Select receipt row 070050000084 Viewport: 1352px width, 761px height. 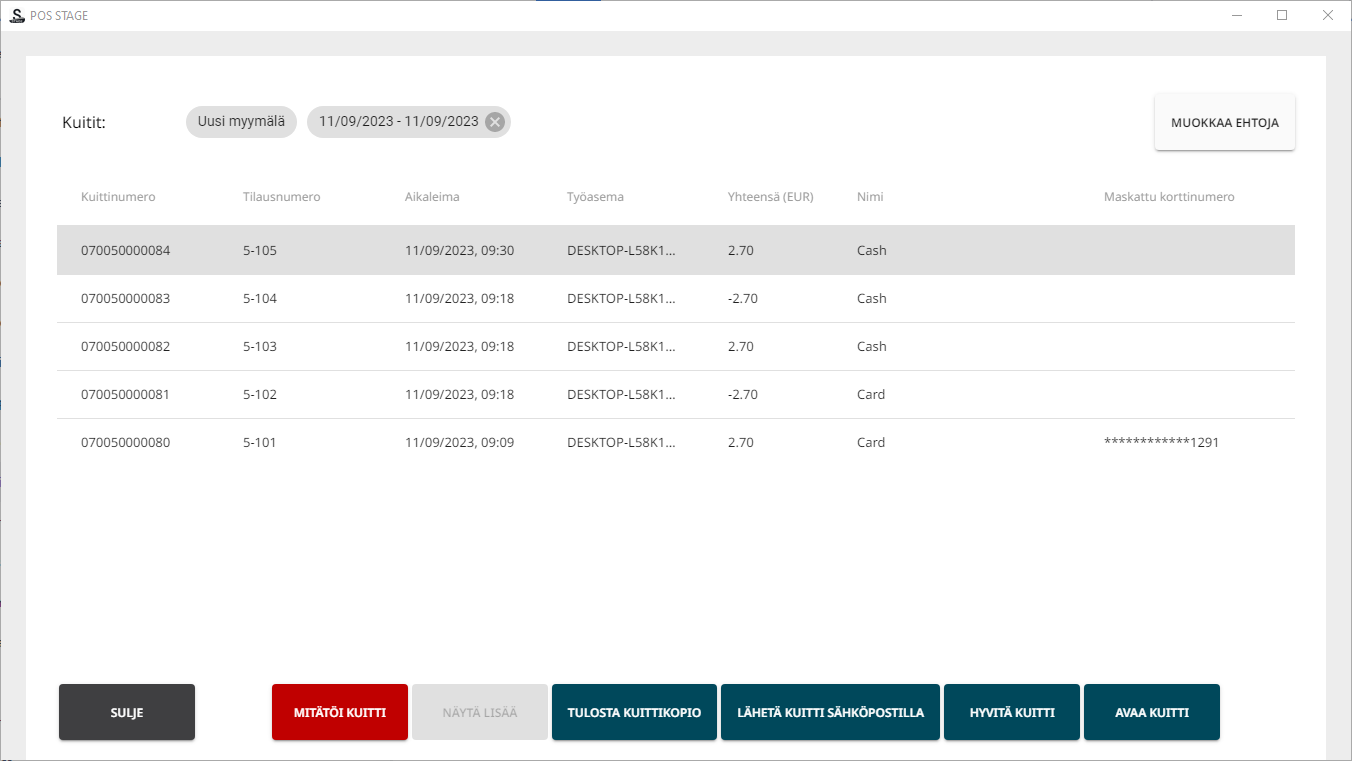(126, 250)
